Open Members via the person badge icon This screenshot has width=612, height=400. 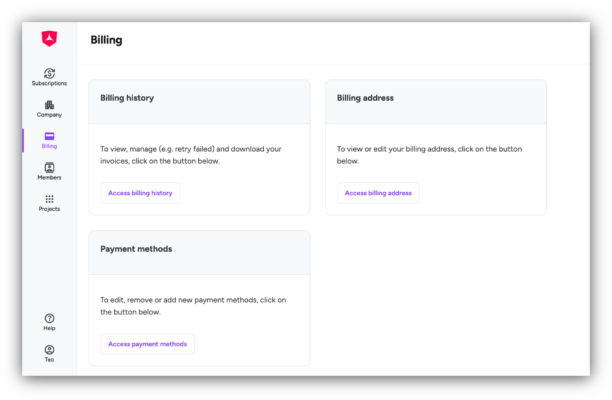click(49, 167)
